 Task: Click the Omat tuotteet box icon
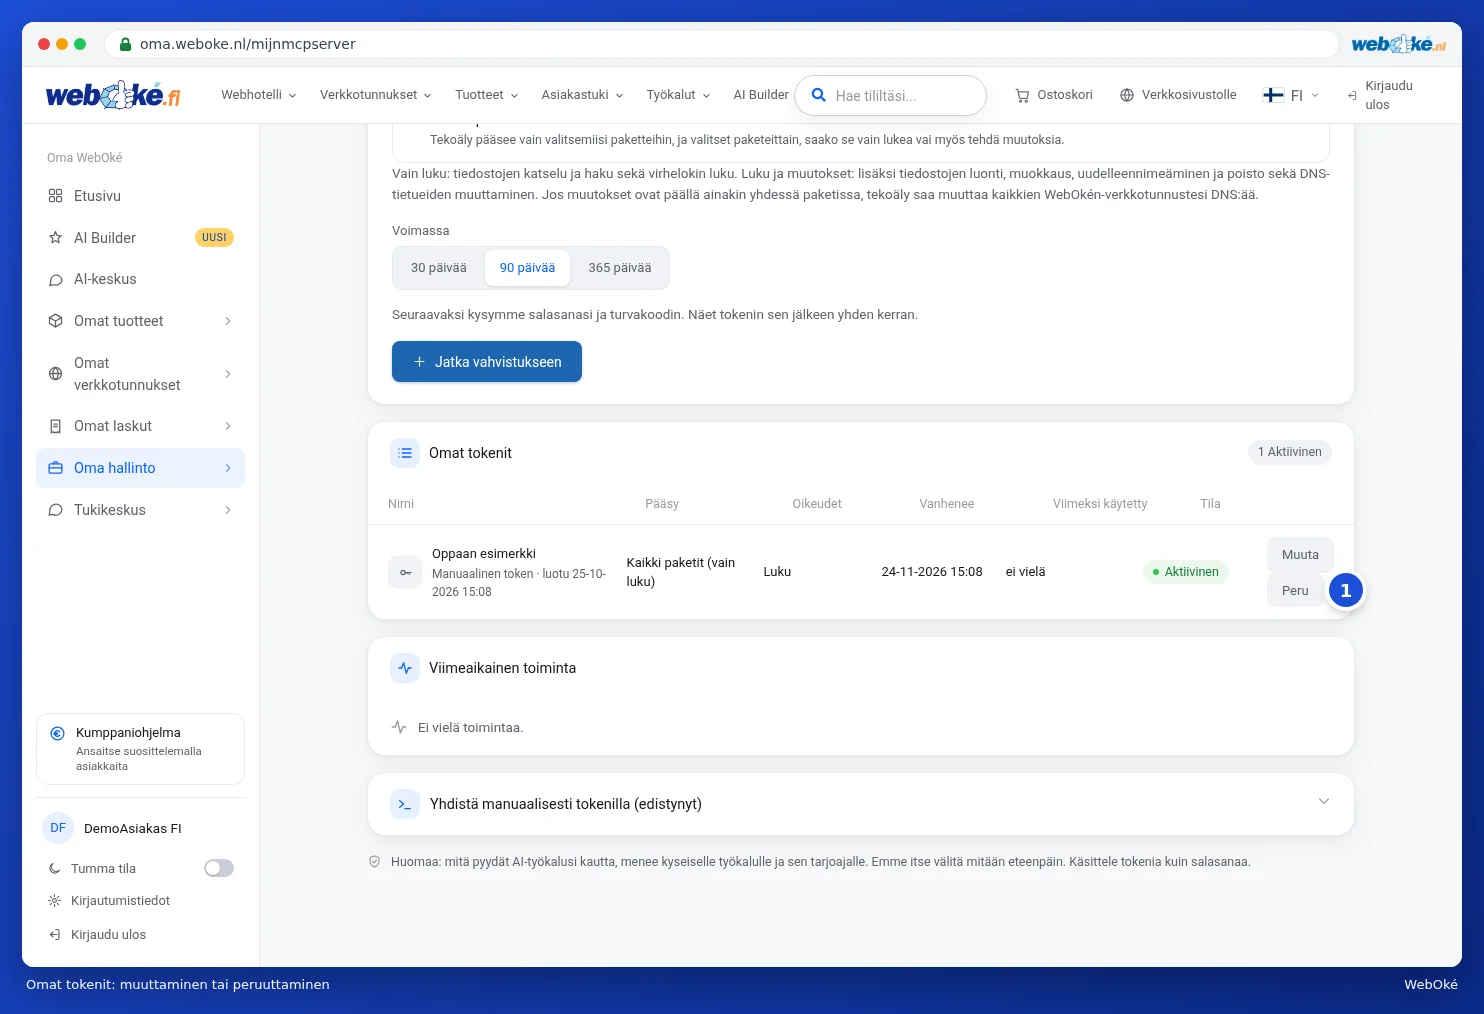[55, 321]
